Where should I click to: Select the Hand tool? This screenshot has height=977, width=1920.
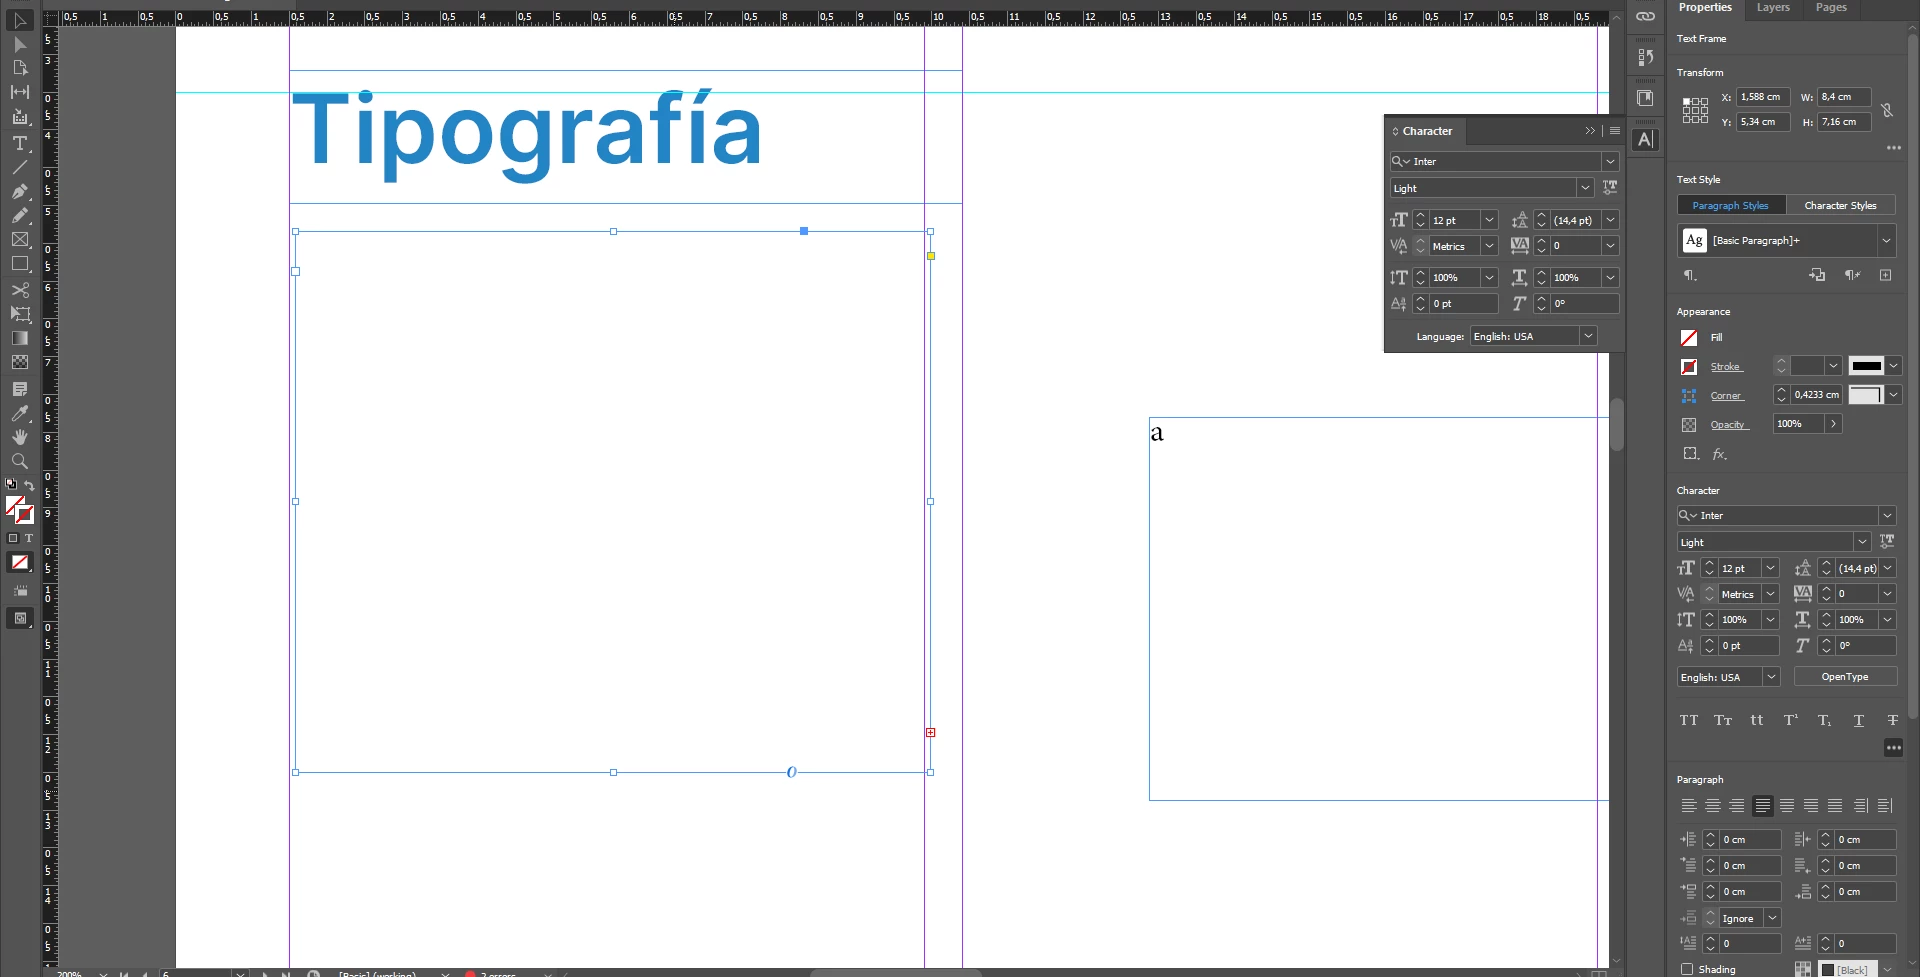[19, 437]
